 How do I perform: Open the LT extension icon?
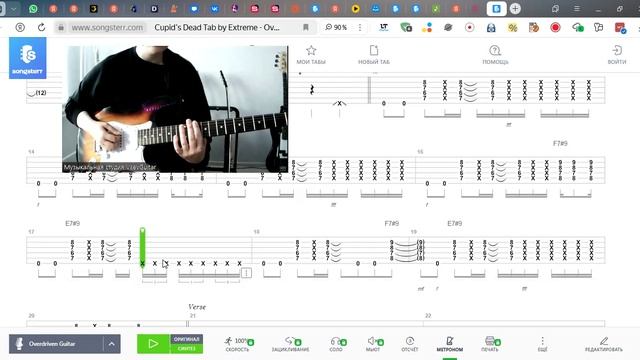384,27
